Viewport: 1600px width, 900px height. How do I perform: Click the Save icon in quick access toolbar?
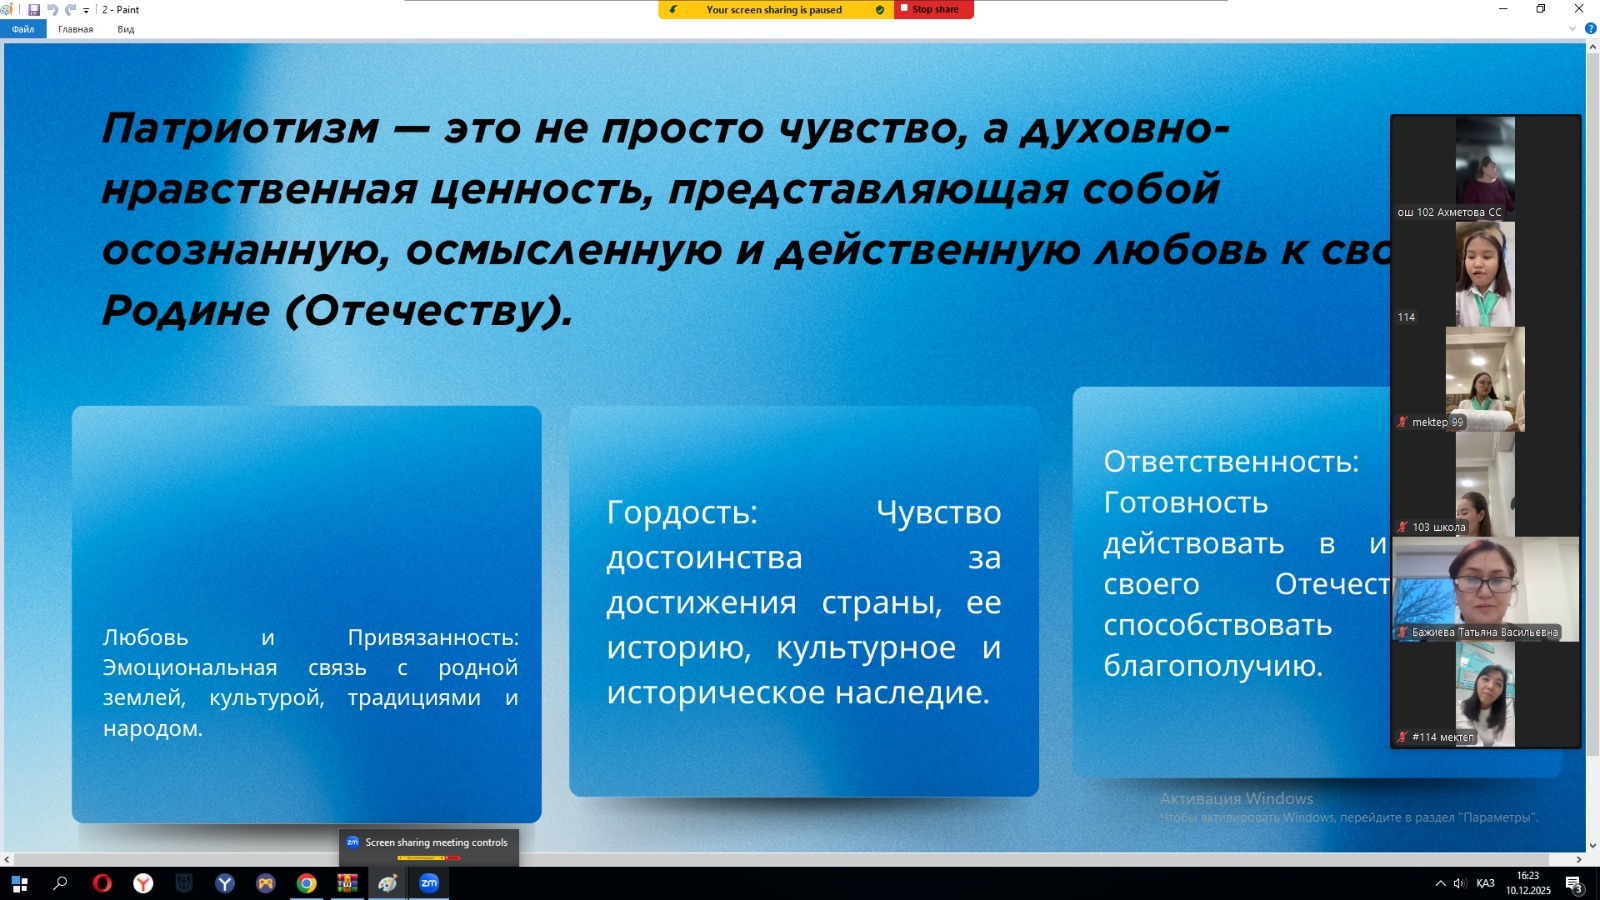point(34,10)
